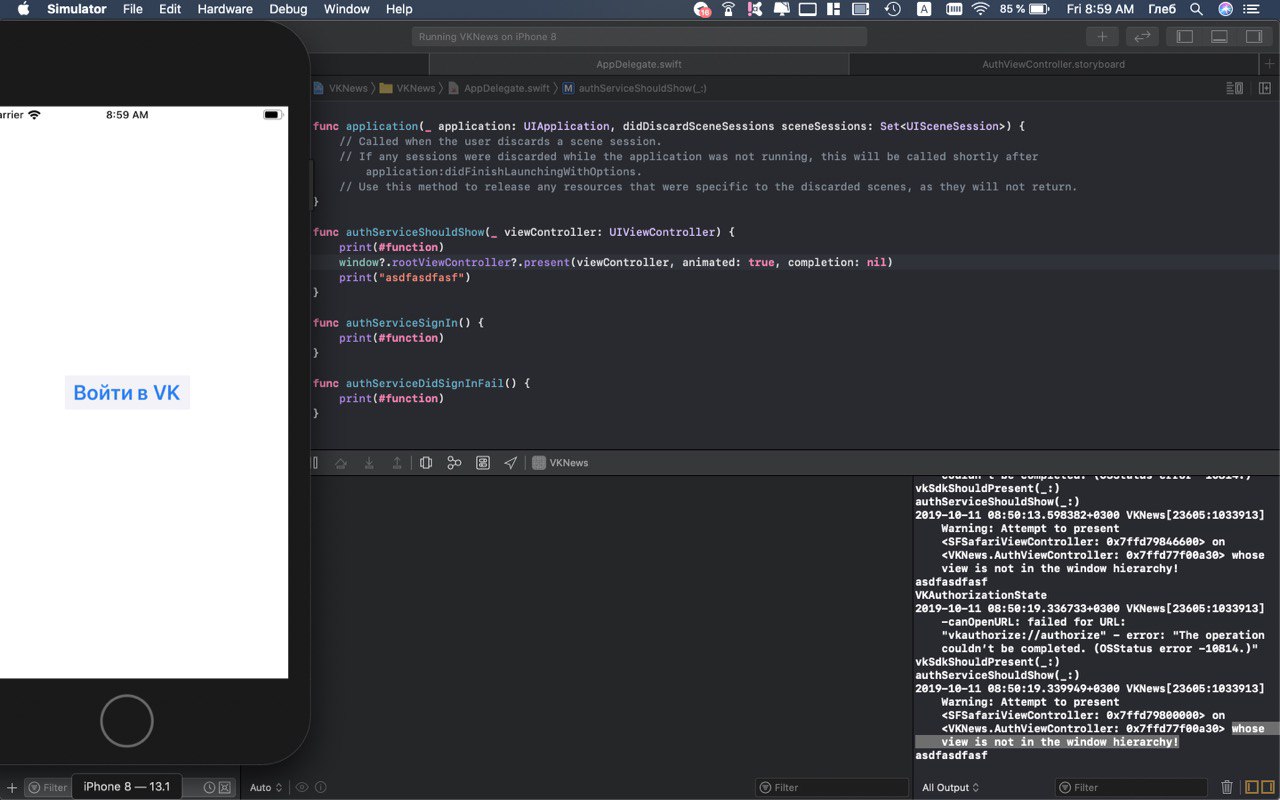Open the File menu
1280x800 pixels.
point(132,9)
